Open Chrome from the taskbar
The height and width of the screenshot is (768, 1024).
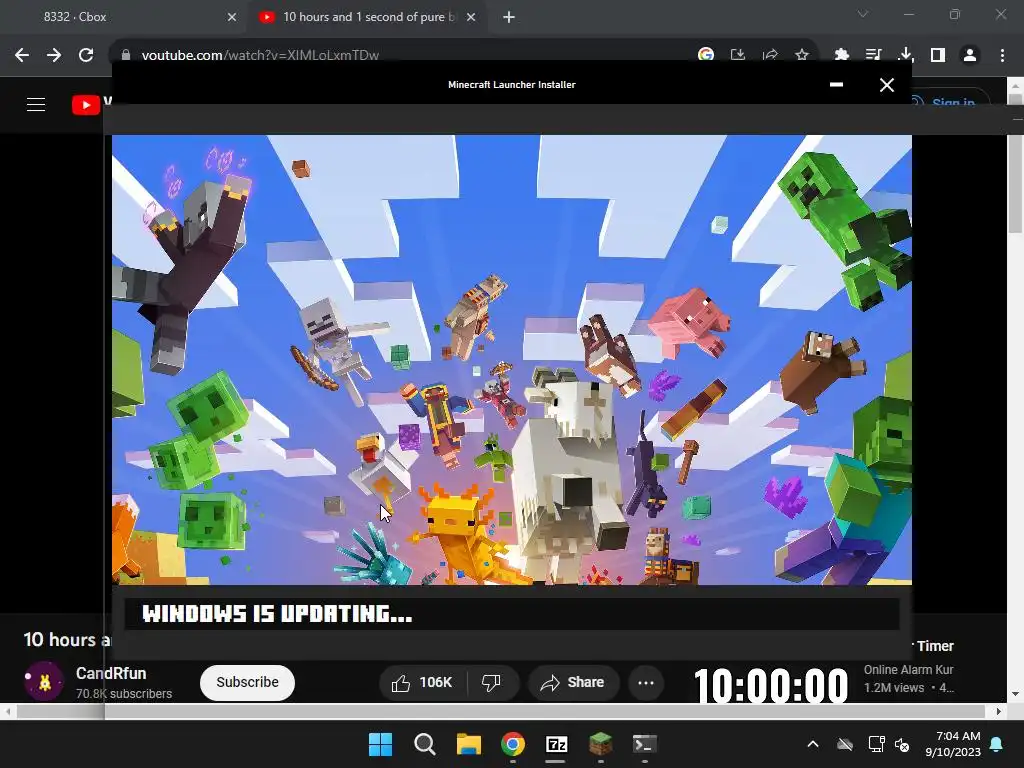point(513,744)
